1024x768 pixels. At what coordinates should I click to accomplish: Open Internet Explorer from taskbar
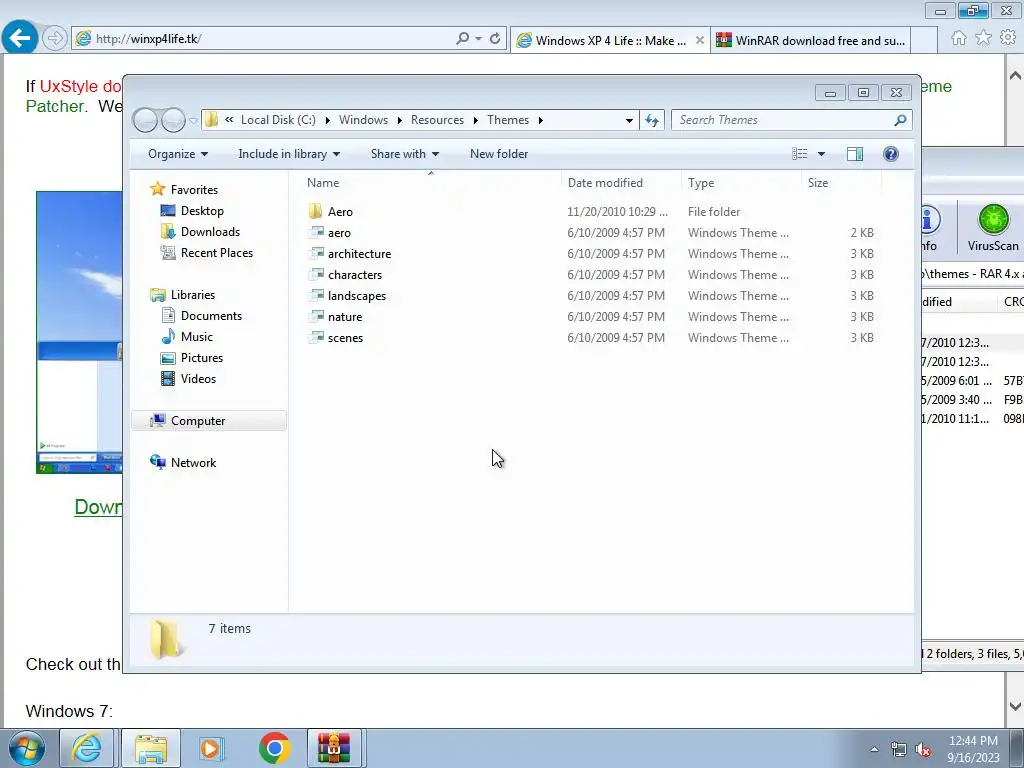87,748
